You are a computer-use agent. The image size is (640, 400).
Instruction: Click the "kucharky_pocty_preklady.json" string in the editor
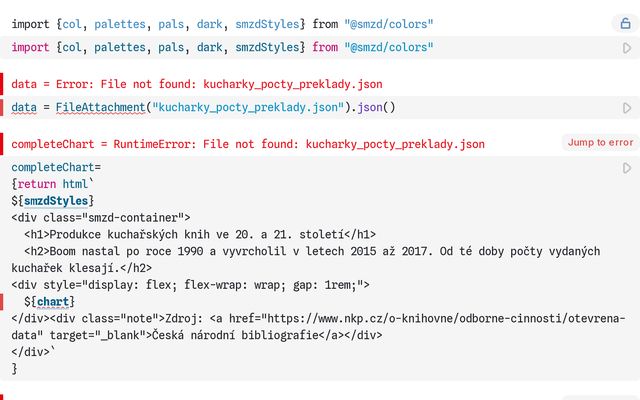248,107
